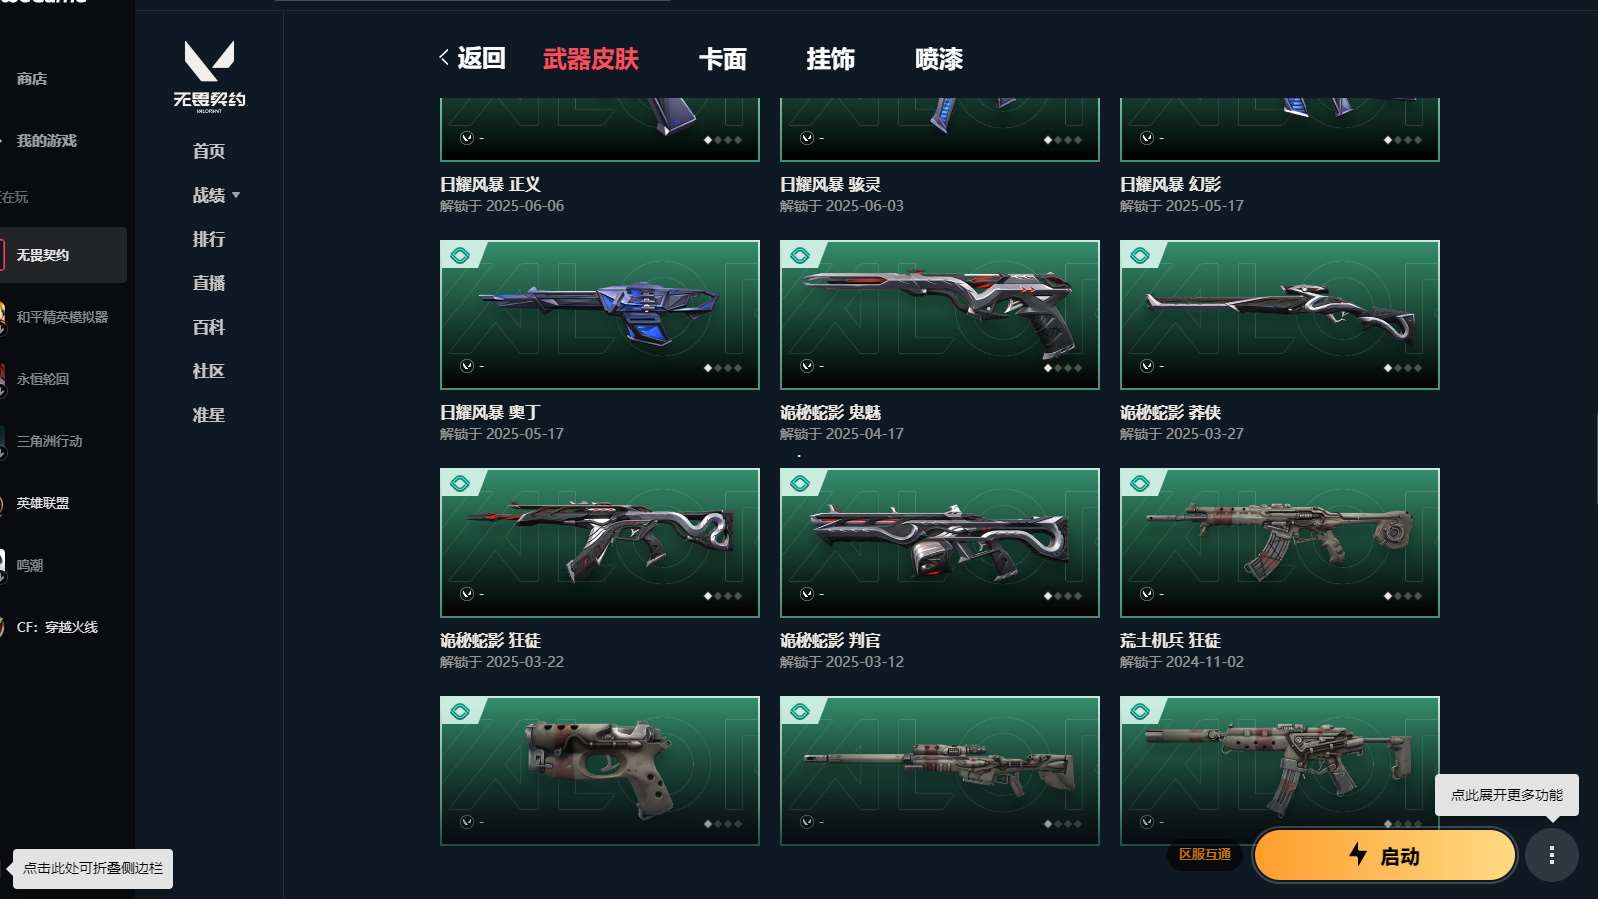Click the teal badge icon on 日耀风暴 奥丁 card
This screenshot has width=1598, height=899.
(460, 256)
